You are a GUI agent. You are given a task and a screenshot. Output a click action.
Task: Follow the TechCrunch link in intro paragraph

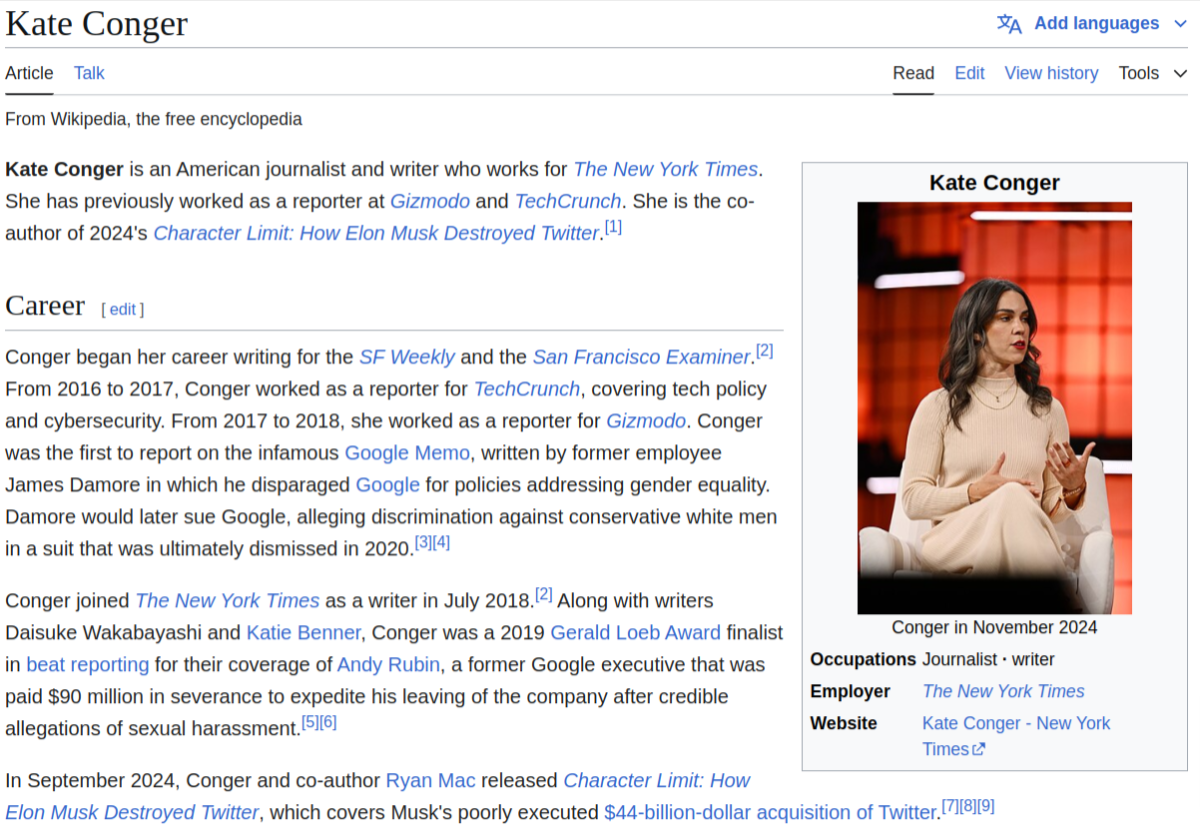568,201
